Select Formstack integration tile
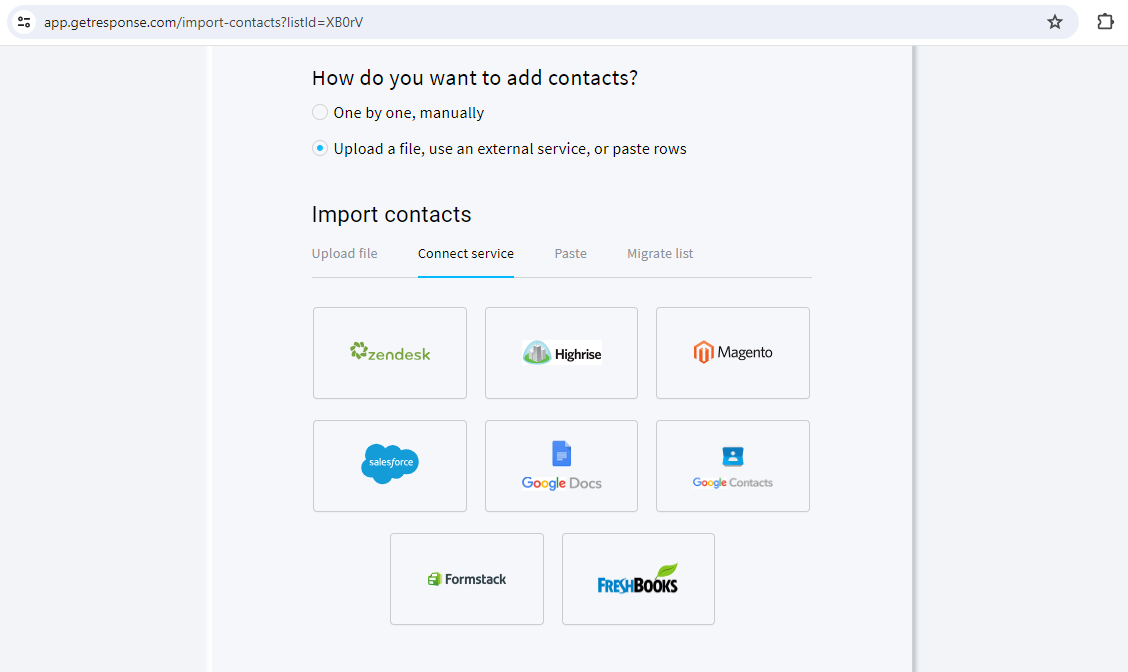Screen dimensions: 1128x672 point(466,578)
